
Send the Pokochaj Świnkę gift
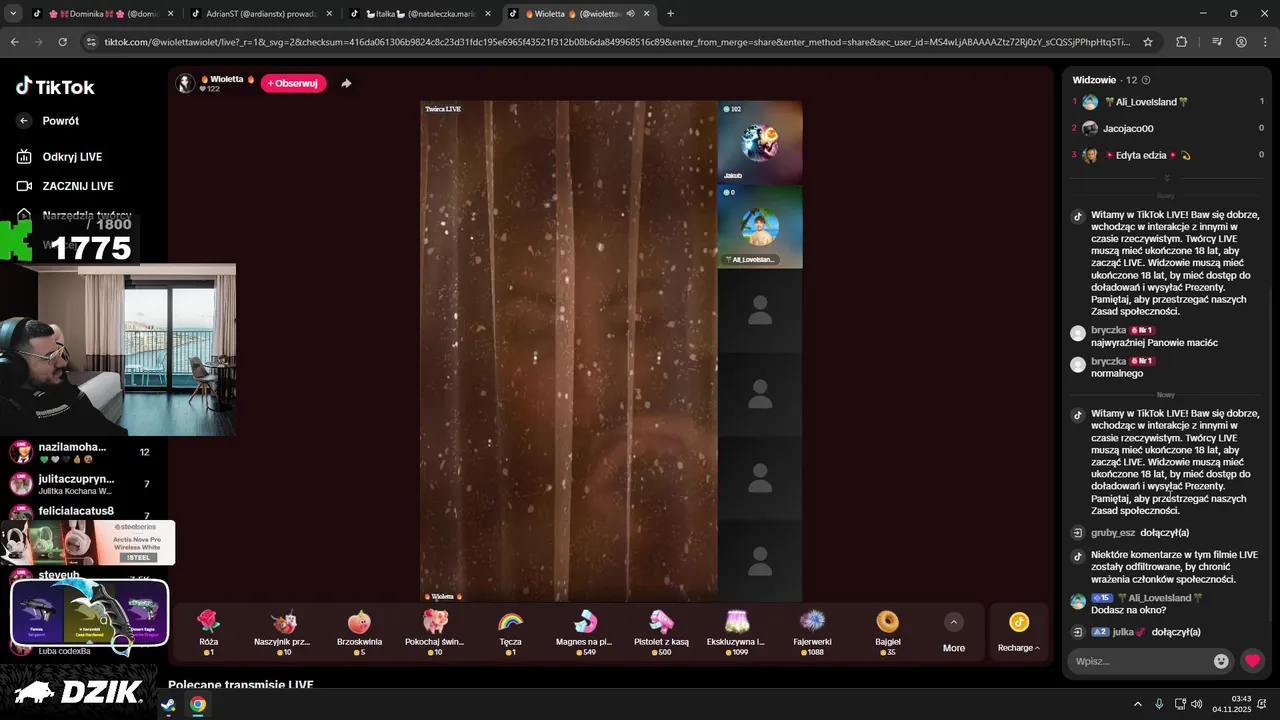coord(435,632)
